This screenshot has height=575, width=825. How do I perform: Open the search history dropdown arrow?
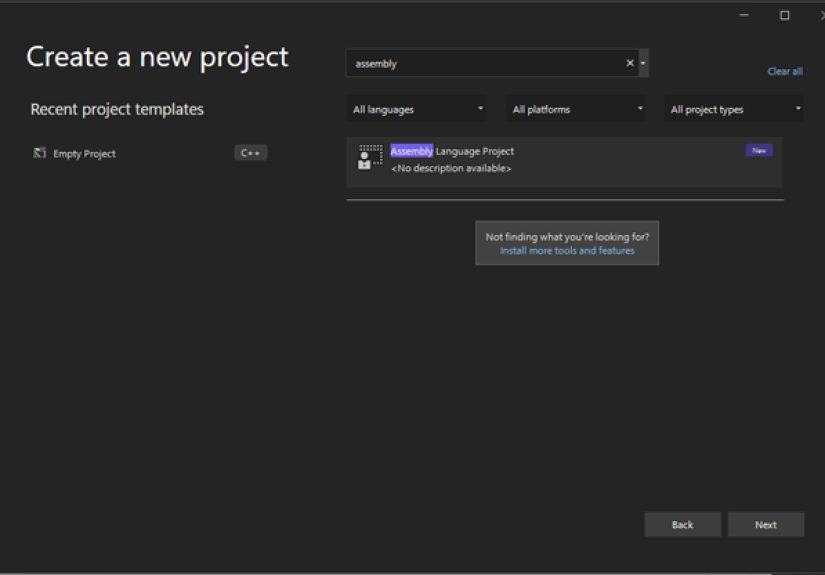pos(643,63)
